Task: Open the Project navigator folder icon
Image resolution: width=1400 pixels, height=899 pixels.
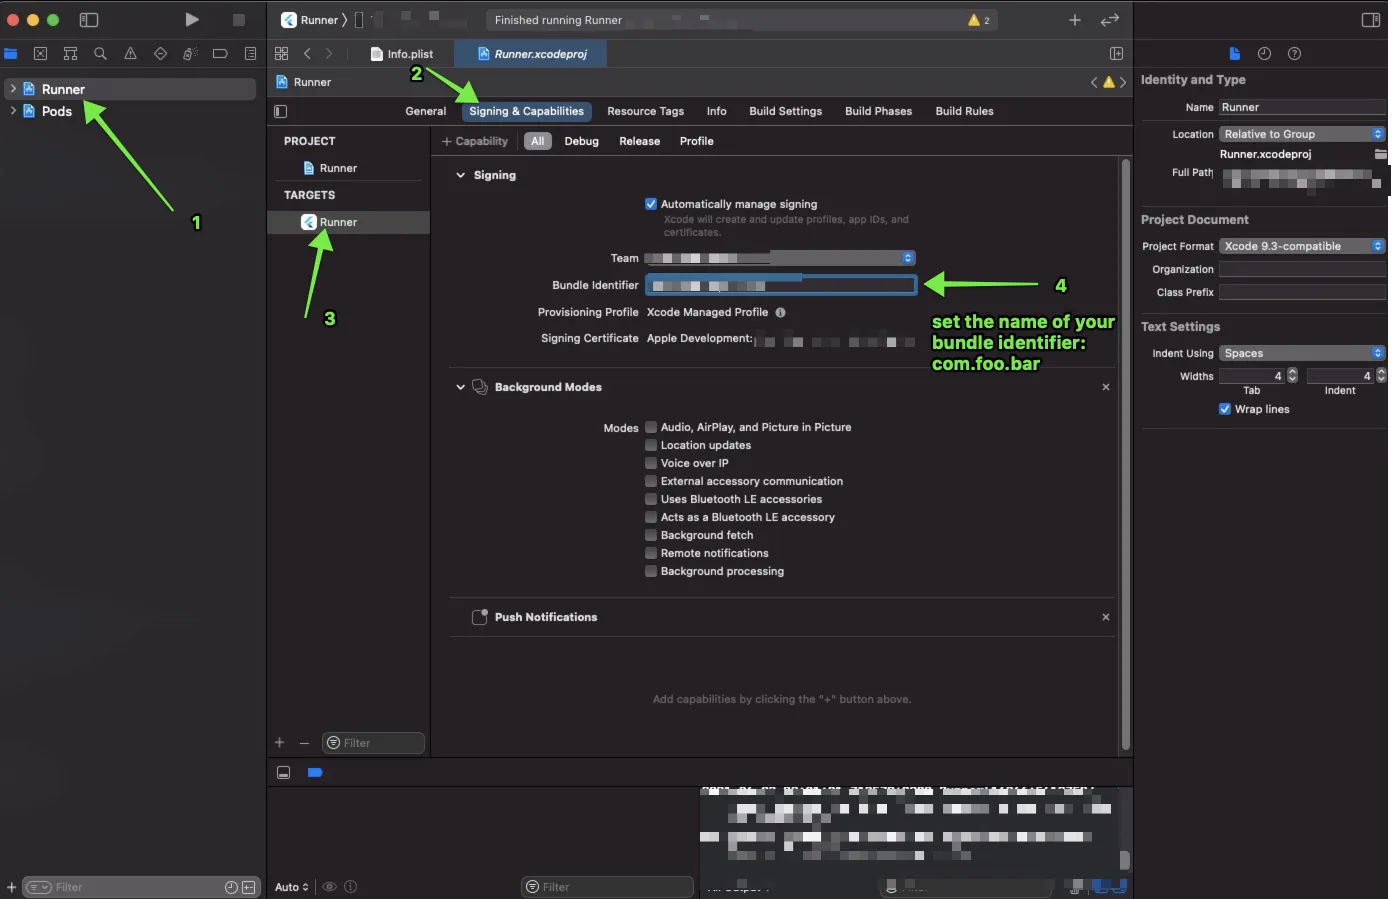Action: pos(11,54)
